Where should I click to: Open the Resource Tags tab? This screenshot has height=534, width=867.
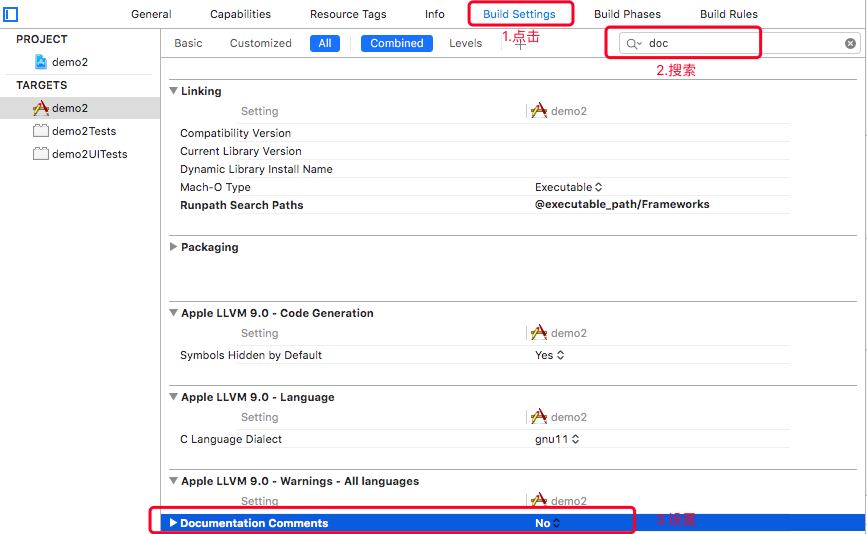[x=348, y=14]
